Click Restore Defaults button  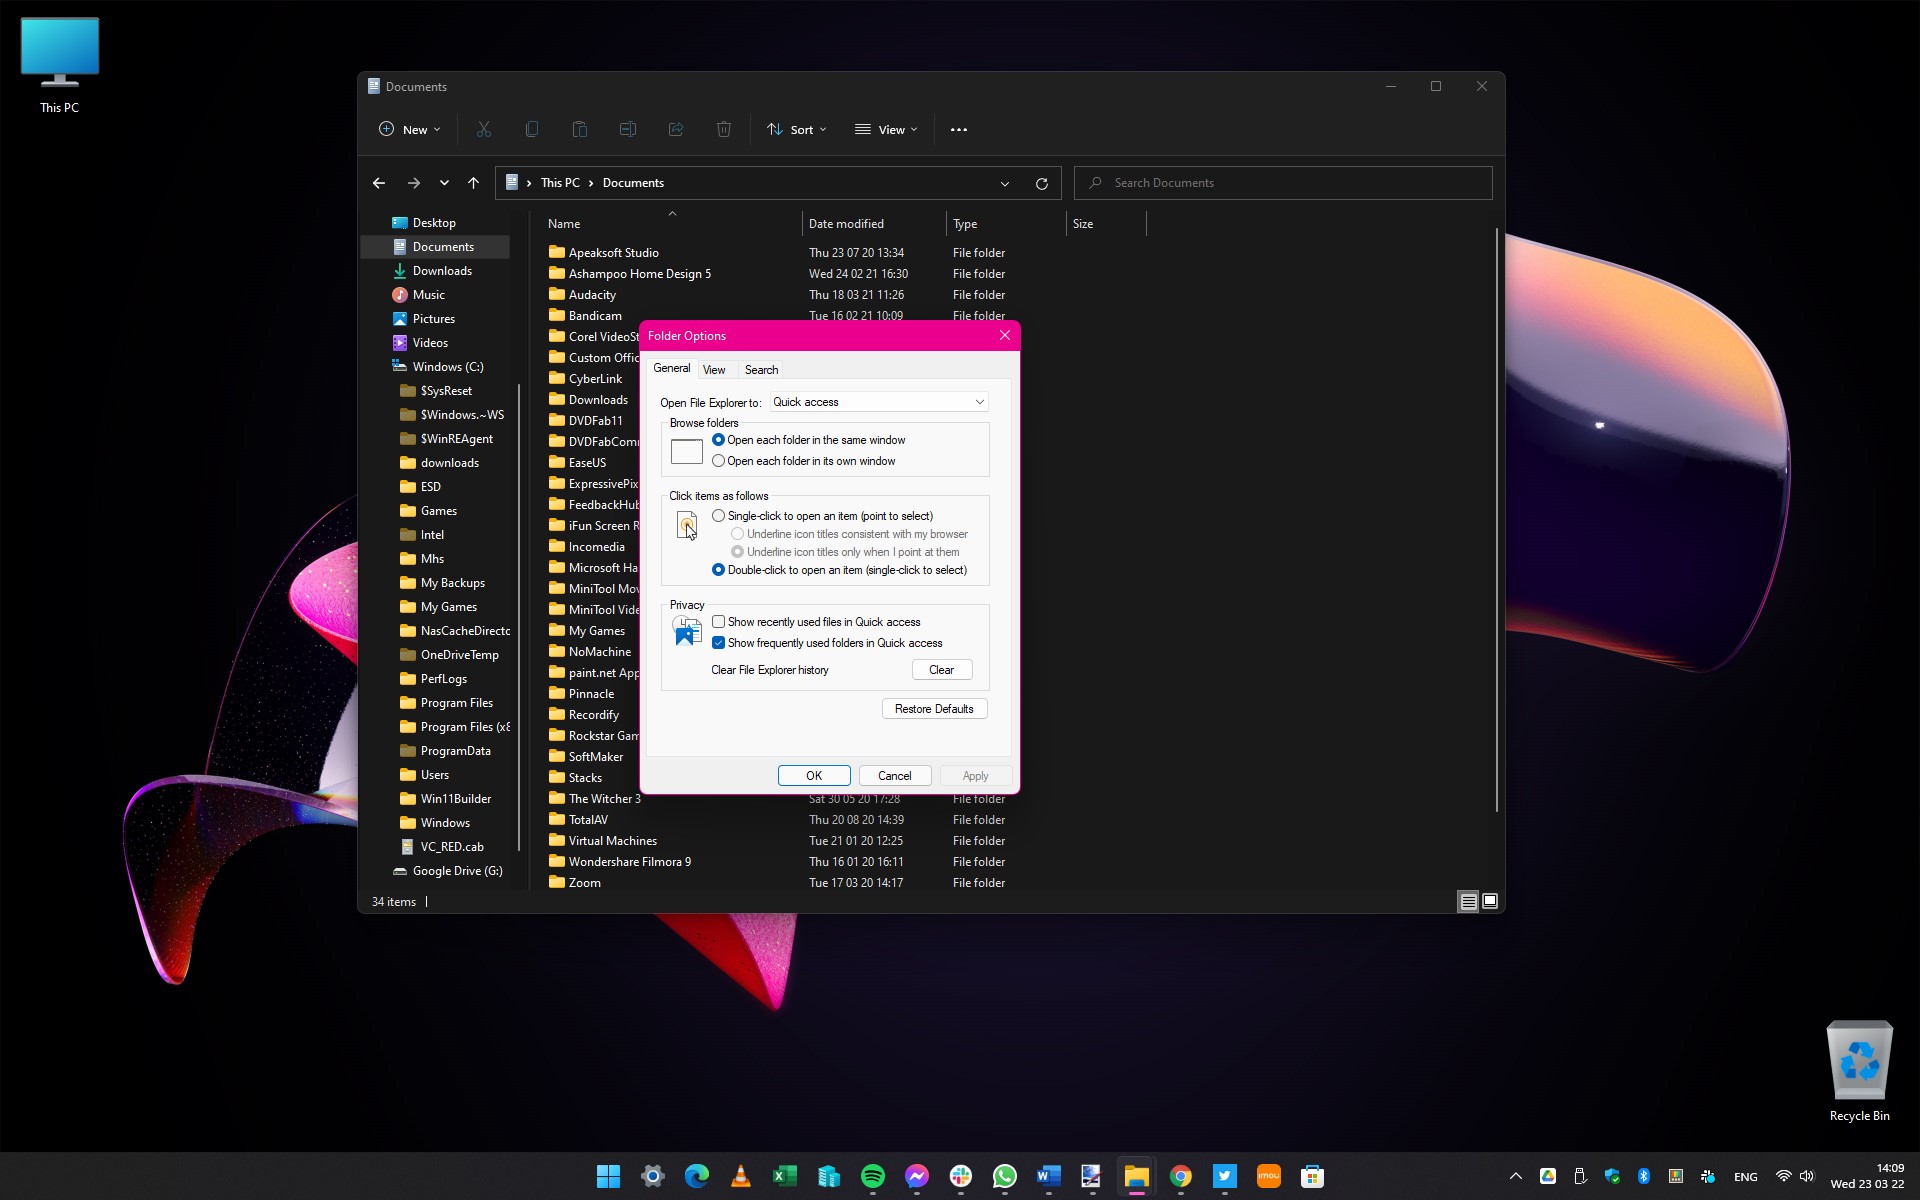point(933,708)
